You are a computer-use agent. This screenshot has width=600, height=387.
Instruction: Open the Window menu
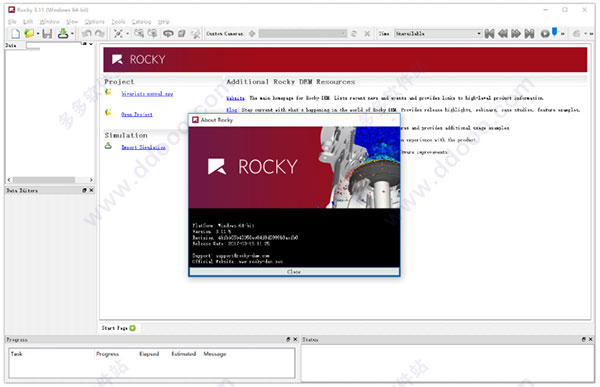click(50, 22)
